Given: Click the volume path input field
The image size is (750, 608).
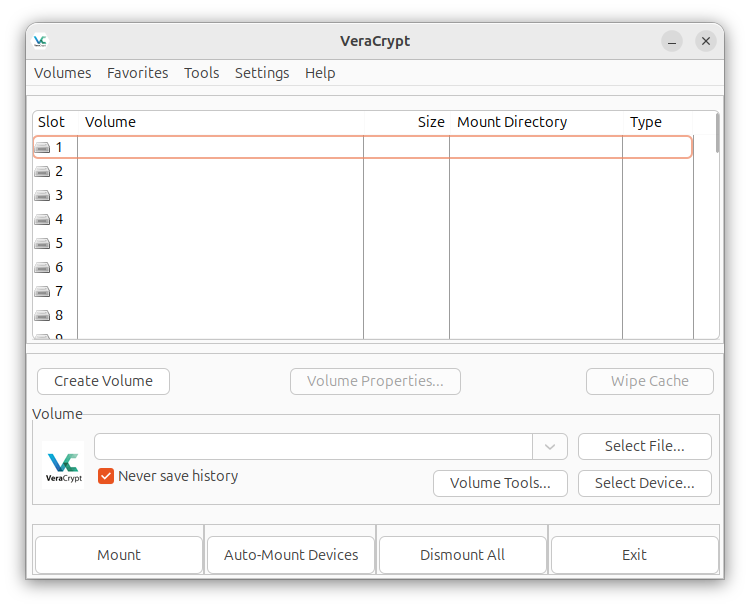Looking at the screenshot, I should (314, 447).
